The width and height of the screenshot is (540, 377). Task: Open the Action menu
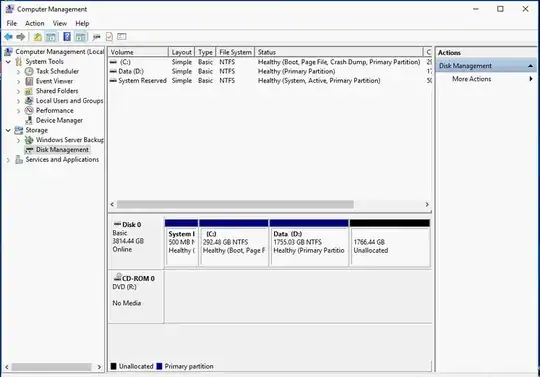(34, 23)
